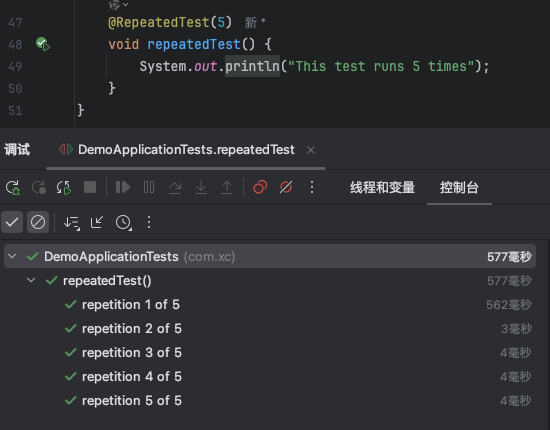Pause the program
Screen dimensions: 550x430
[149, 187]
